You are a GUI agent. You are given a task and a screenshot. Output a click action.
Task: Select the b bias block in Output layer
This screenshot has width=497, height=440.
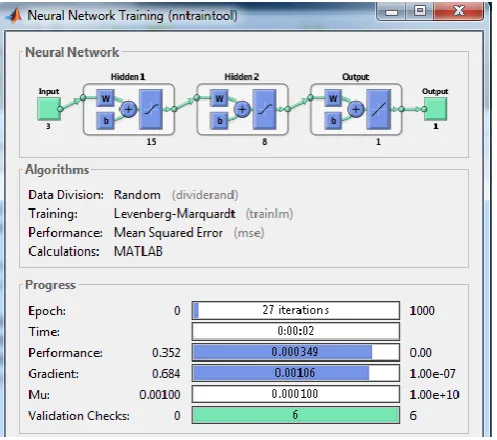point(333,121)
